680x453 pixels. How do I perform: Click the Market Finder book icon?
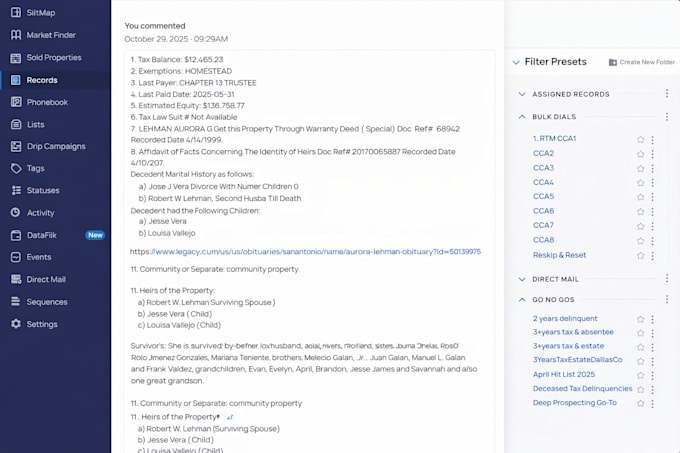point(16,35)
